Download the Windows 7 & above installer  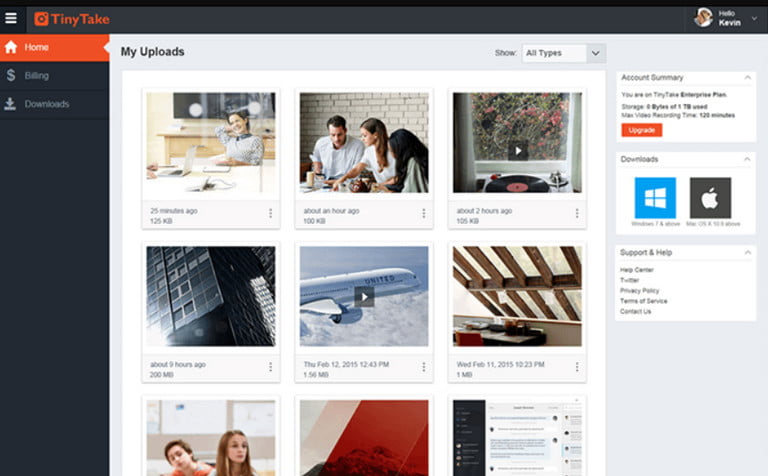point(655,198)
